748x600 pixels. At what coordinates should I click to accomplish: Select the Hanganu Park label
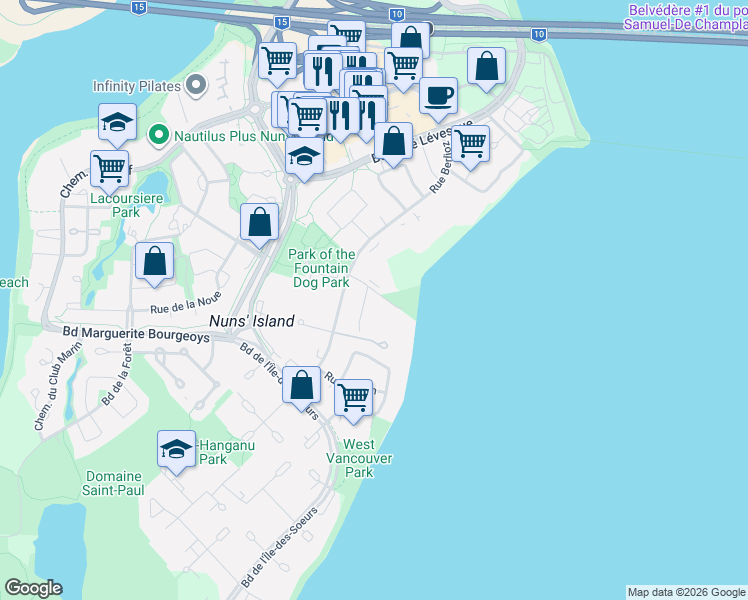click(x=227, y=452)
